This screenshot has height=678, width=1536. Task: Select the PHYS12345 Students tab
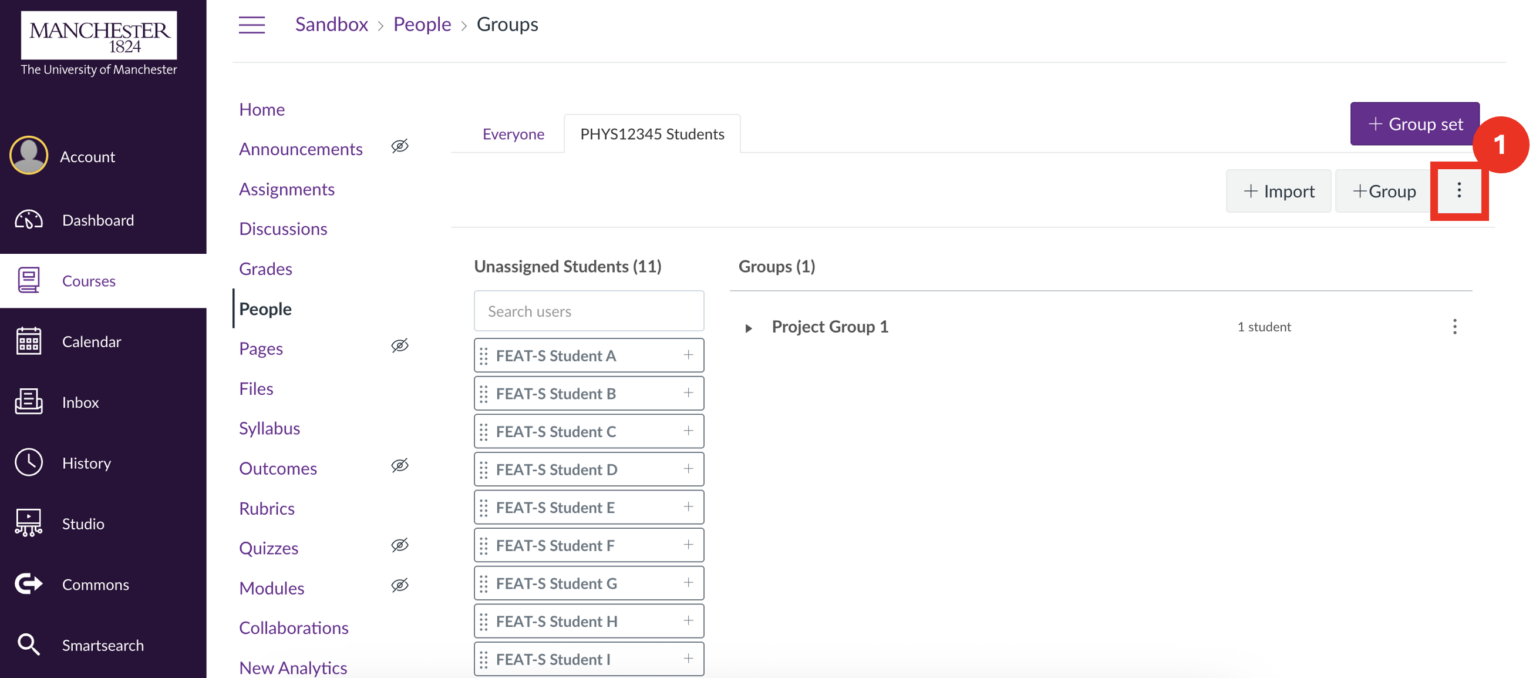[x=652, y=133]
